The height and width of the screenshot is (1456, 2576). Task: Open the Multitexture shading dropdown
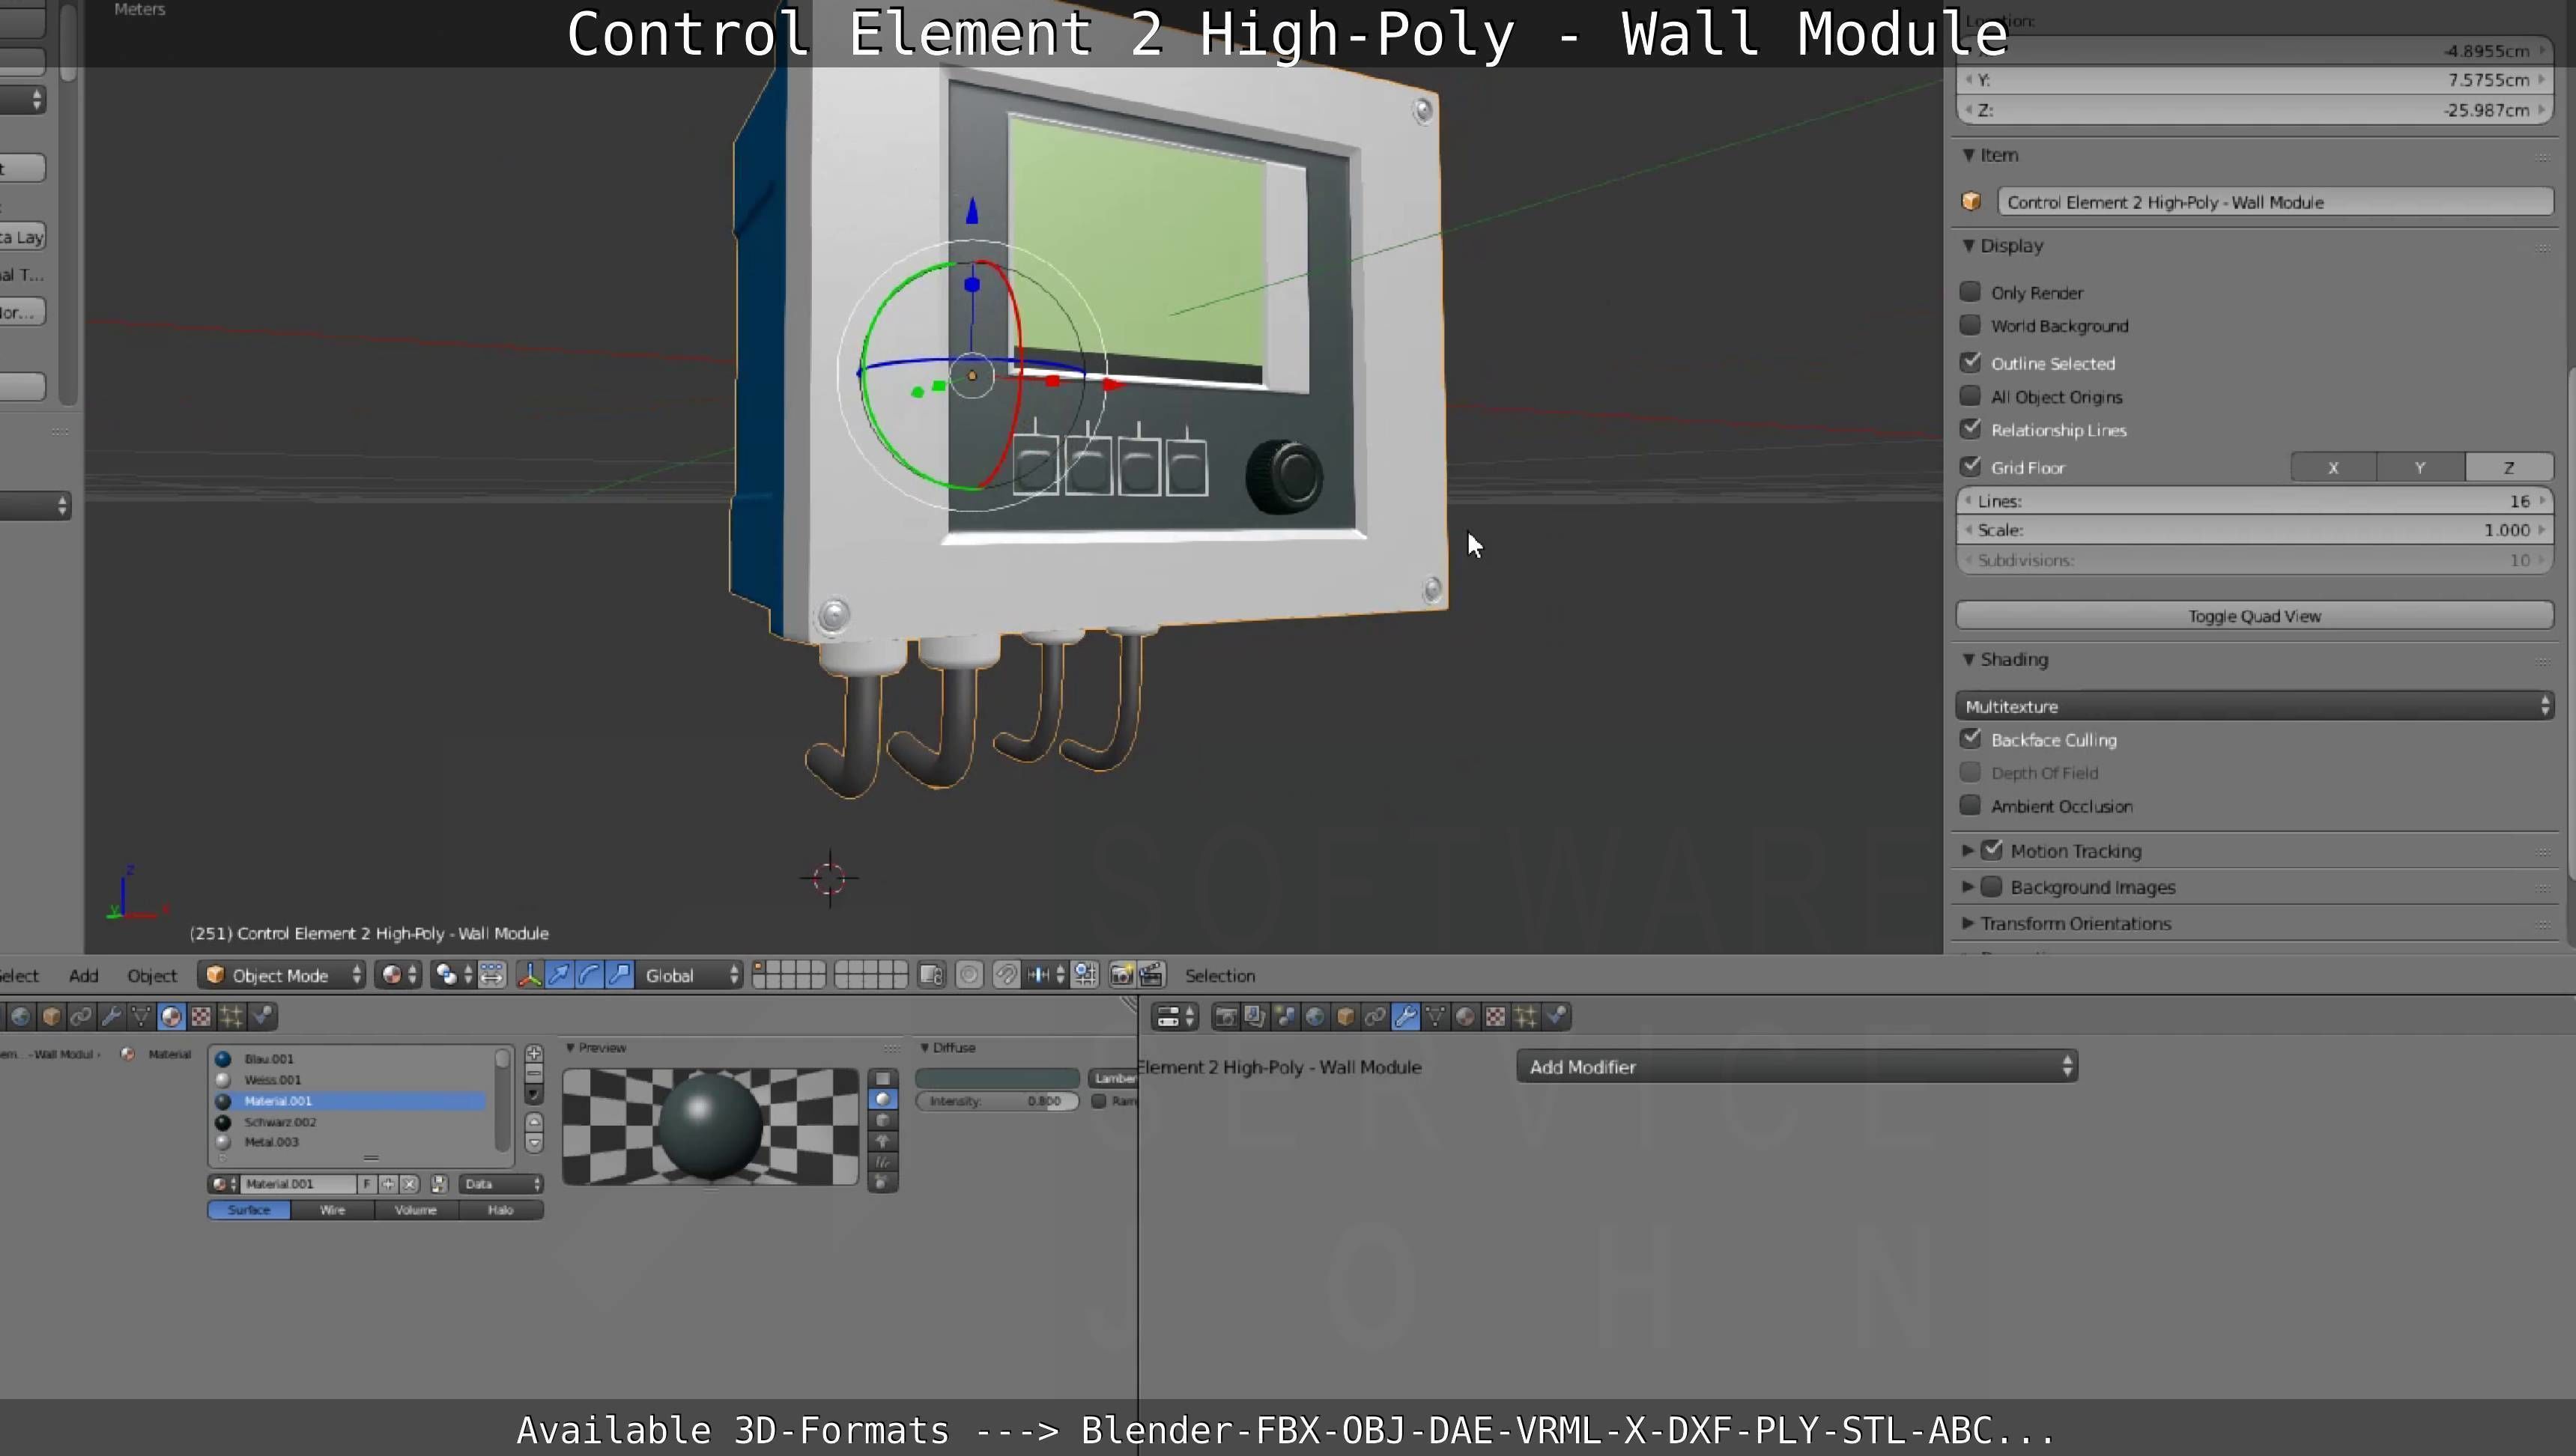coord(2254,706)
